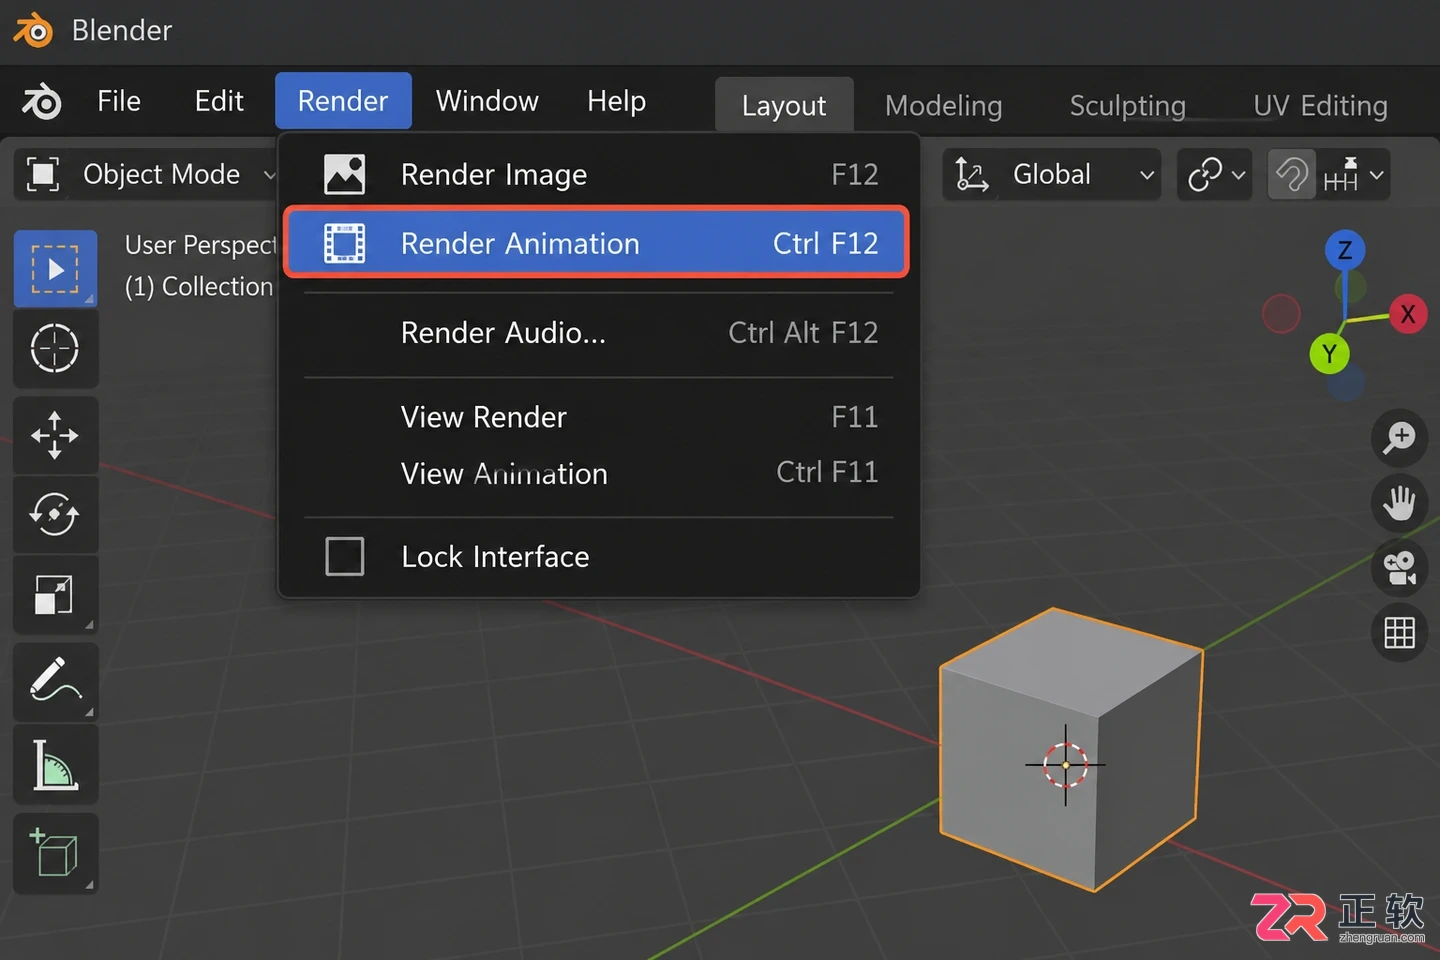Image resolution: width=1440 pixels, height=960 pixels.
Task: Switch to the Modeling workspace tab
Action: tap(943, 105)
